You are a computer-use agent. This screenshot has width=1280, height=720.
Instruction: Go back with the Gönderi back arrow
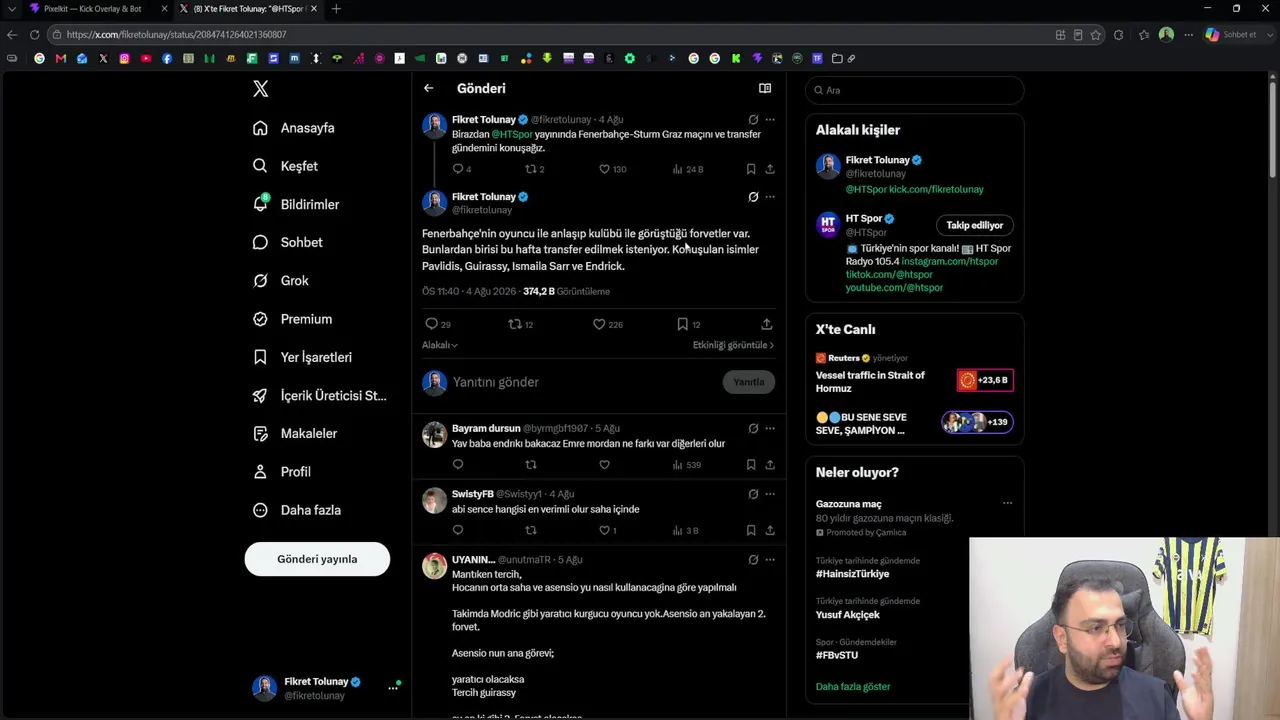(x=428, y=88)
